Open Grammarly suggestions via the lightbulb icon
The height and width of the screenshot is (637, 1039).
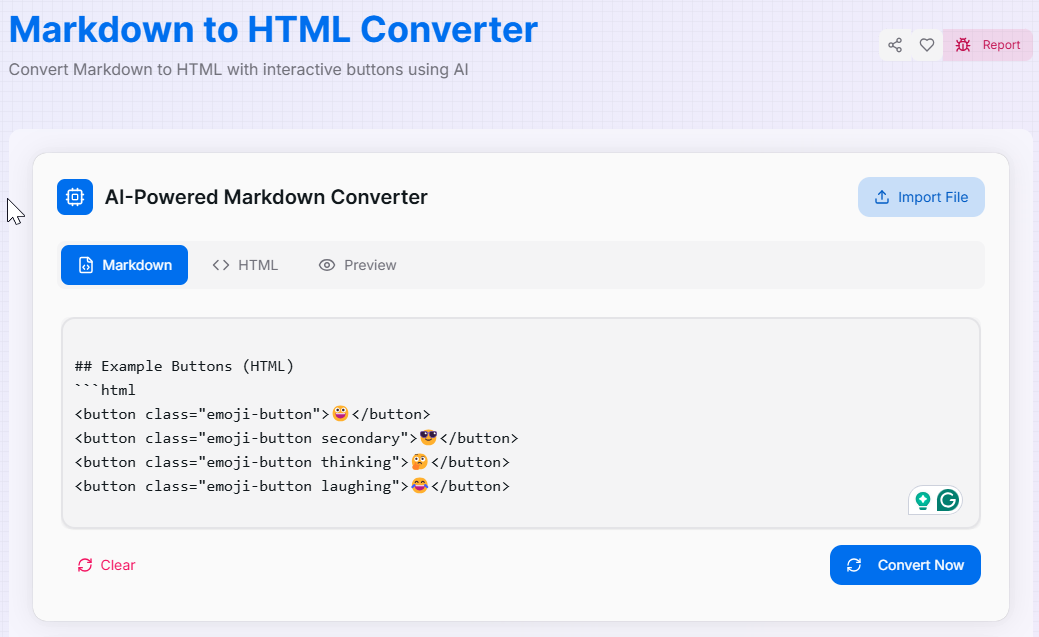(x=923, y=500)
